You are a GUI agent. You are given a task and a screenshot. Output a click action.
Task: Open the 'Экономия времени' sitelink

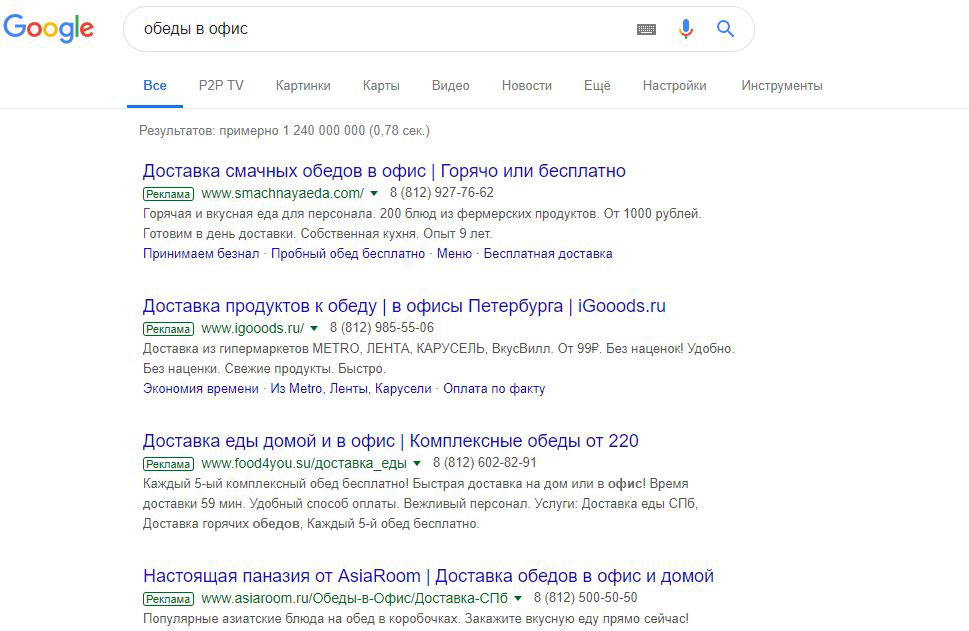201,389
